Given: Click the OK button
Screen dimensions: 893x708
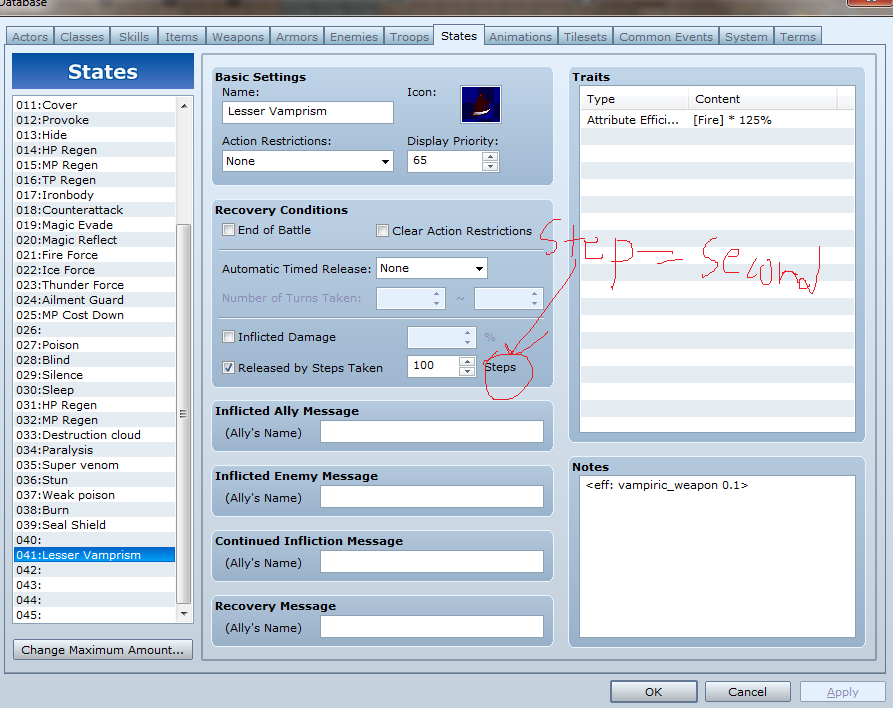Looking at the screenshot, I should tap(654, 691).
